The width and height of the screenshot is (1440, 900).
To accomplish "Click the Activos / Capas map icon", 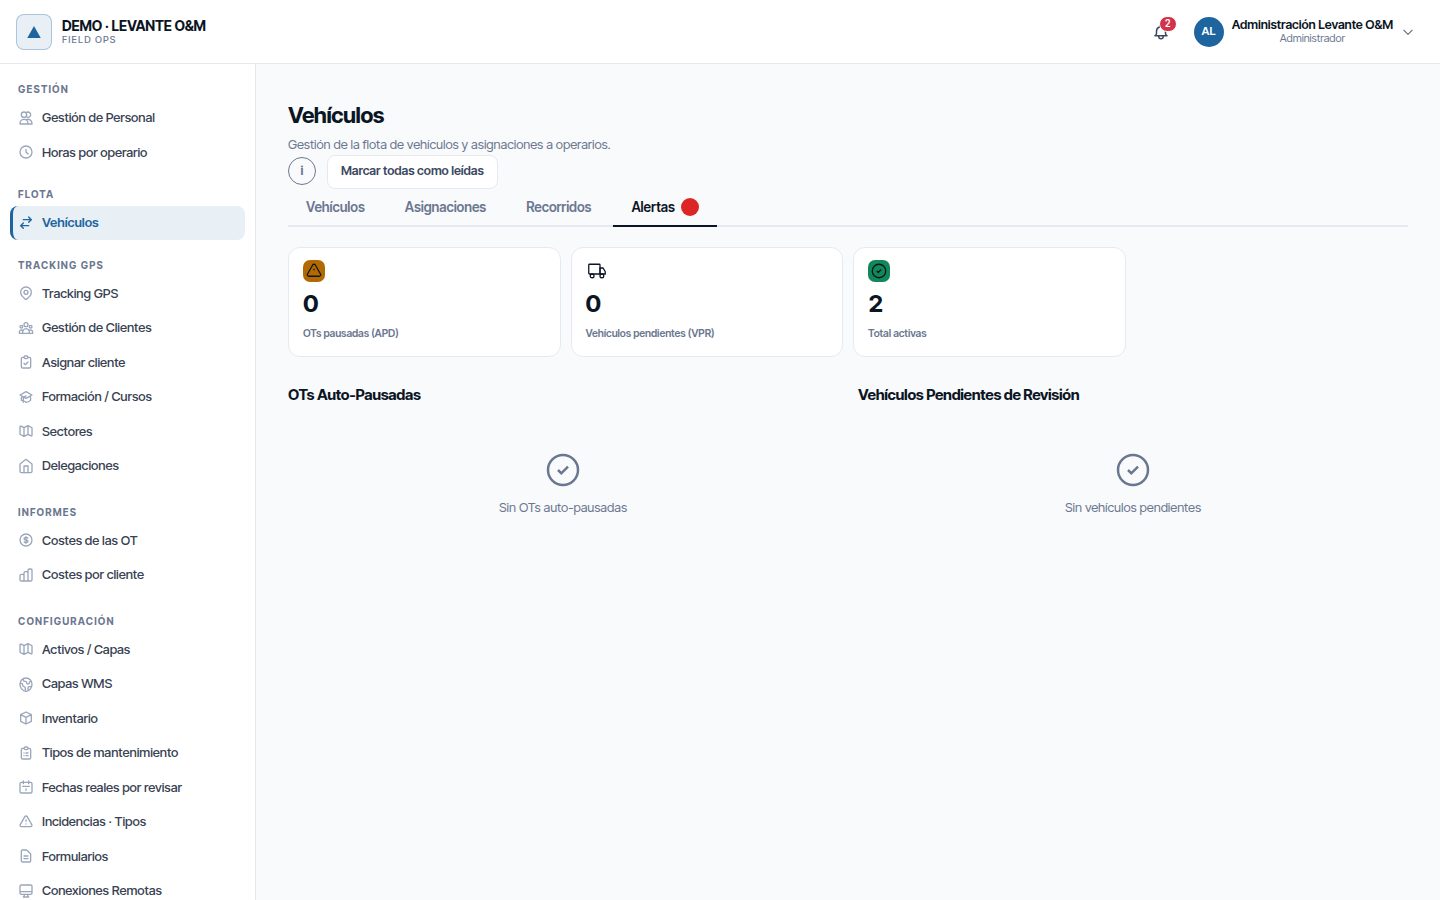I will point(26,650).
